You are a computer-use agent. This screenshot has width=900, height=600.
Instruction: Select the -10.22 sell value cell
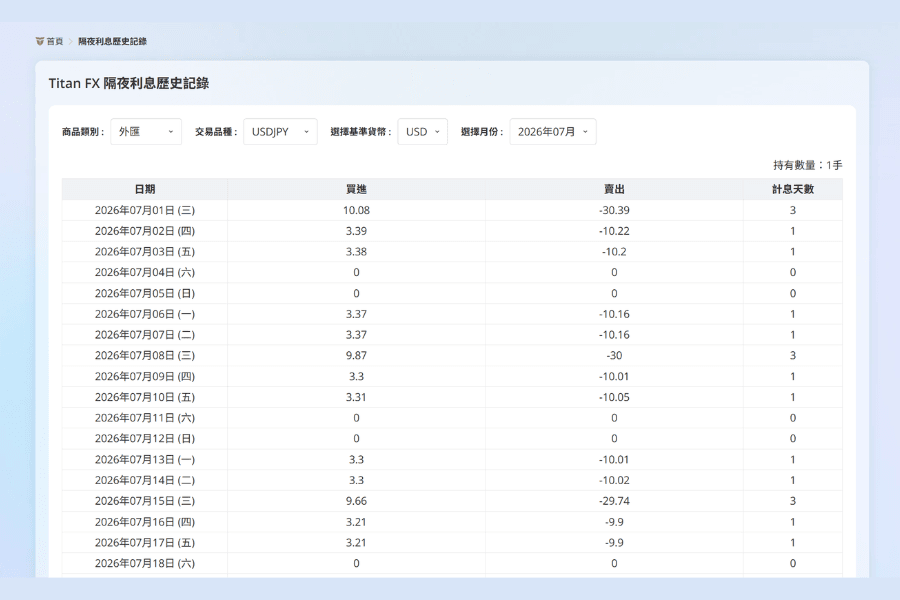pyautogui.click(x=614, y=231)
